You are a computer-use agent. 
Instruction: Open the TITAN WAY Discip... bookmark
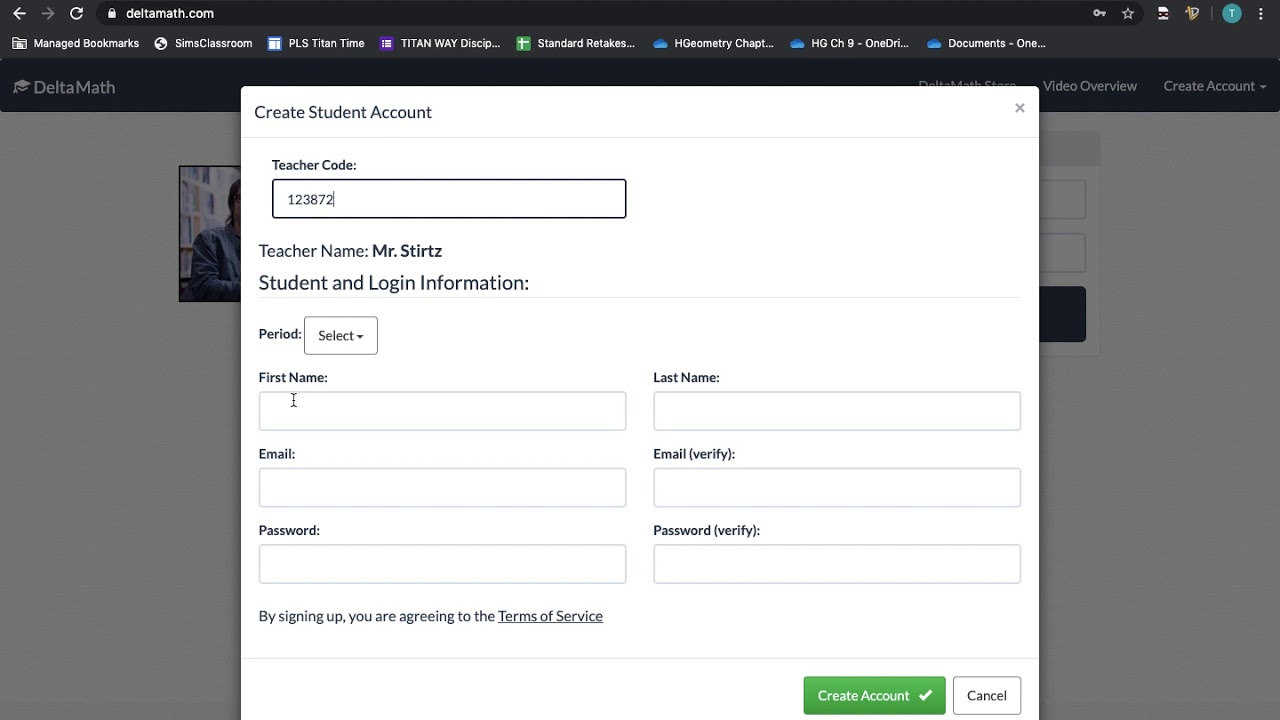coord(440,43)
